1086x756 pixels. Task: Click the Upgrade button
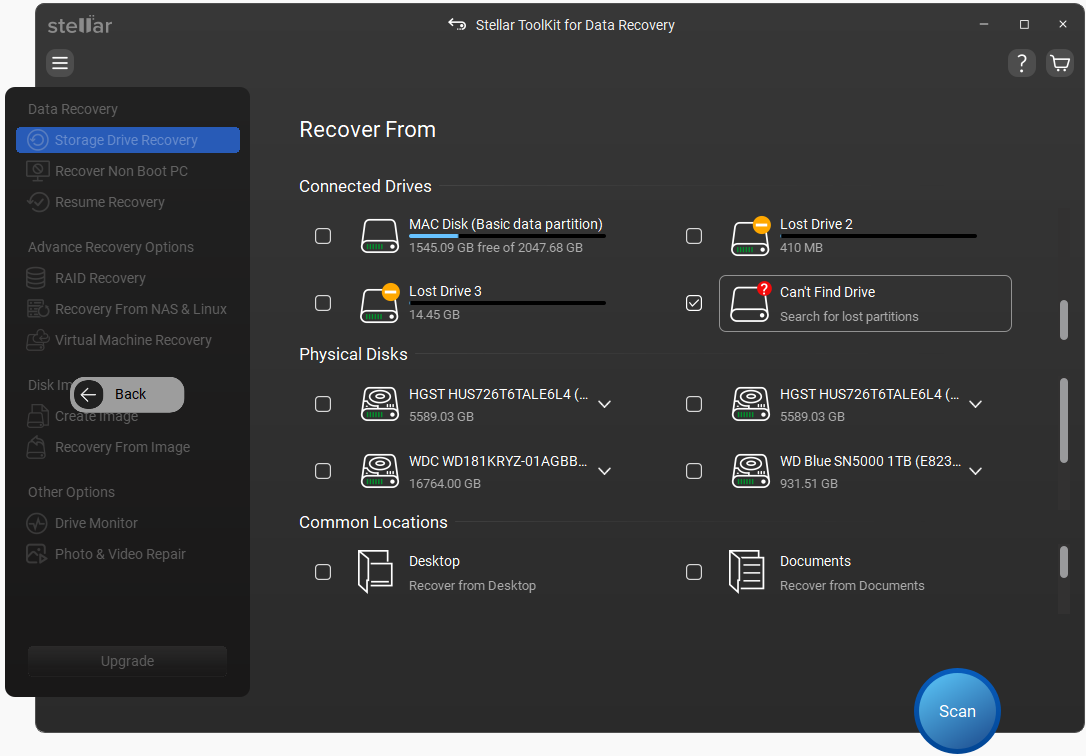click(x=127, y=661)
